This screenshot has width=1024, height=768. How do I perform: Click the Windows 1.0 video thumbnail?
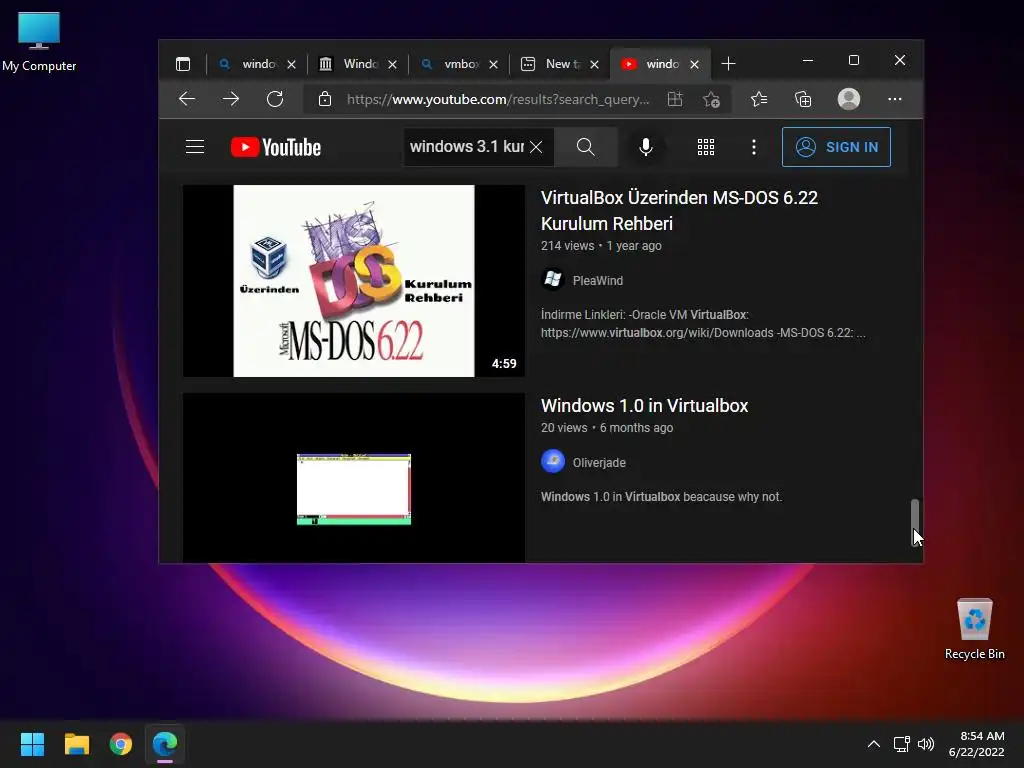click(x=354, y=477)
